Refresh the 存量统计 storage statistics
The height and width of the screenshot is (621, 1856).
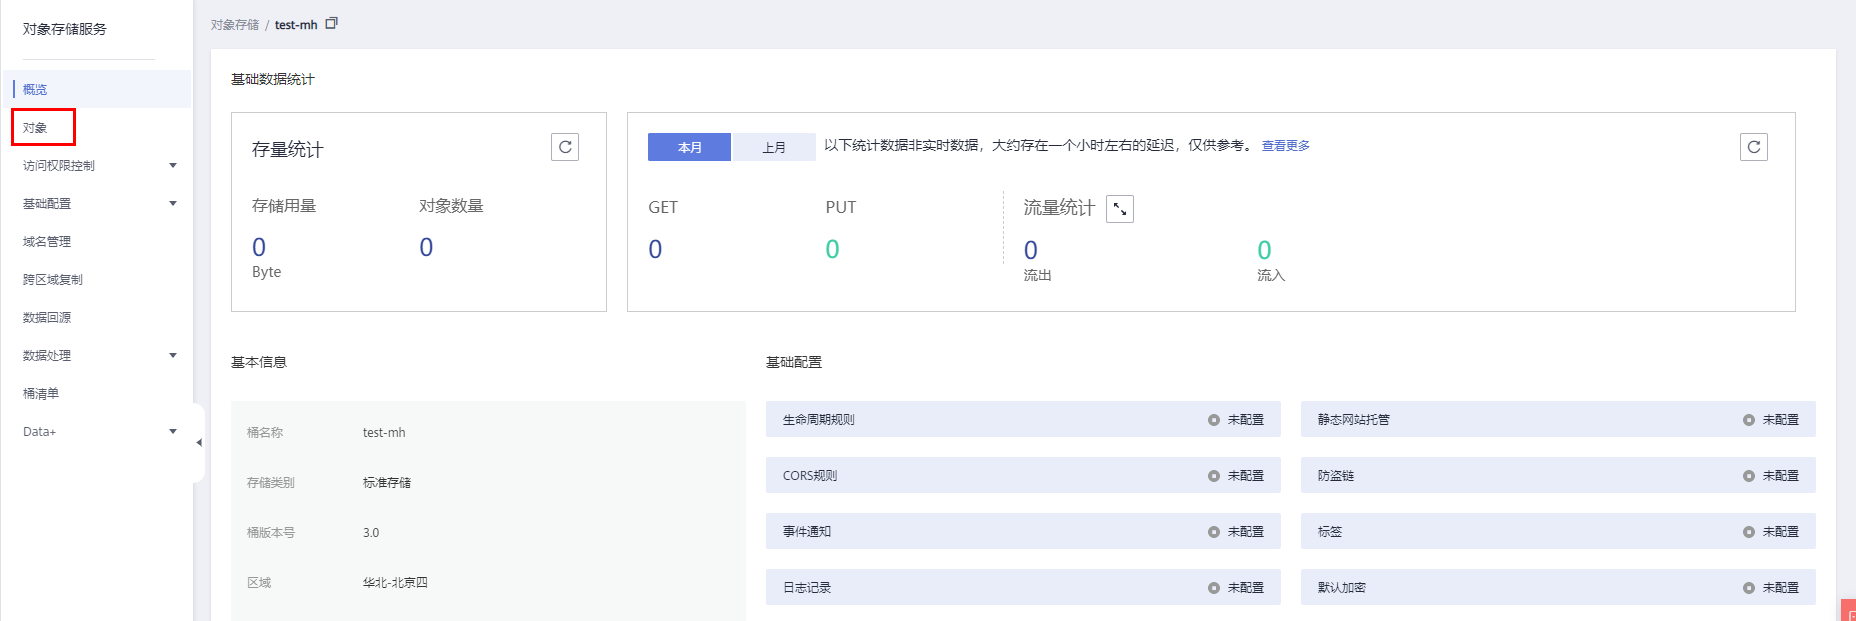565,147
